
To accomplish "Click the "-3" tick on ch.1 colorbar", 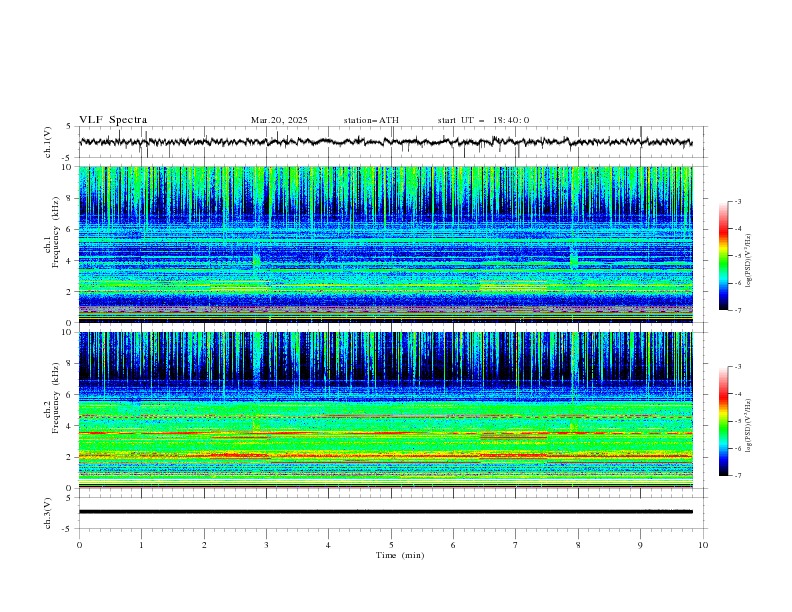I will coord(737,201).
